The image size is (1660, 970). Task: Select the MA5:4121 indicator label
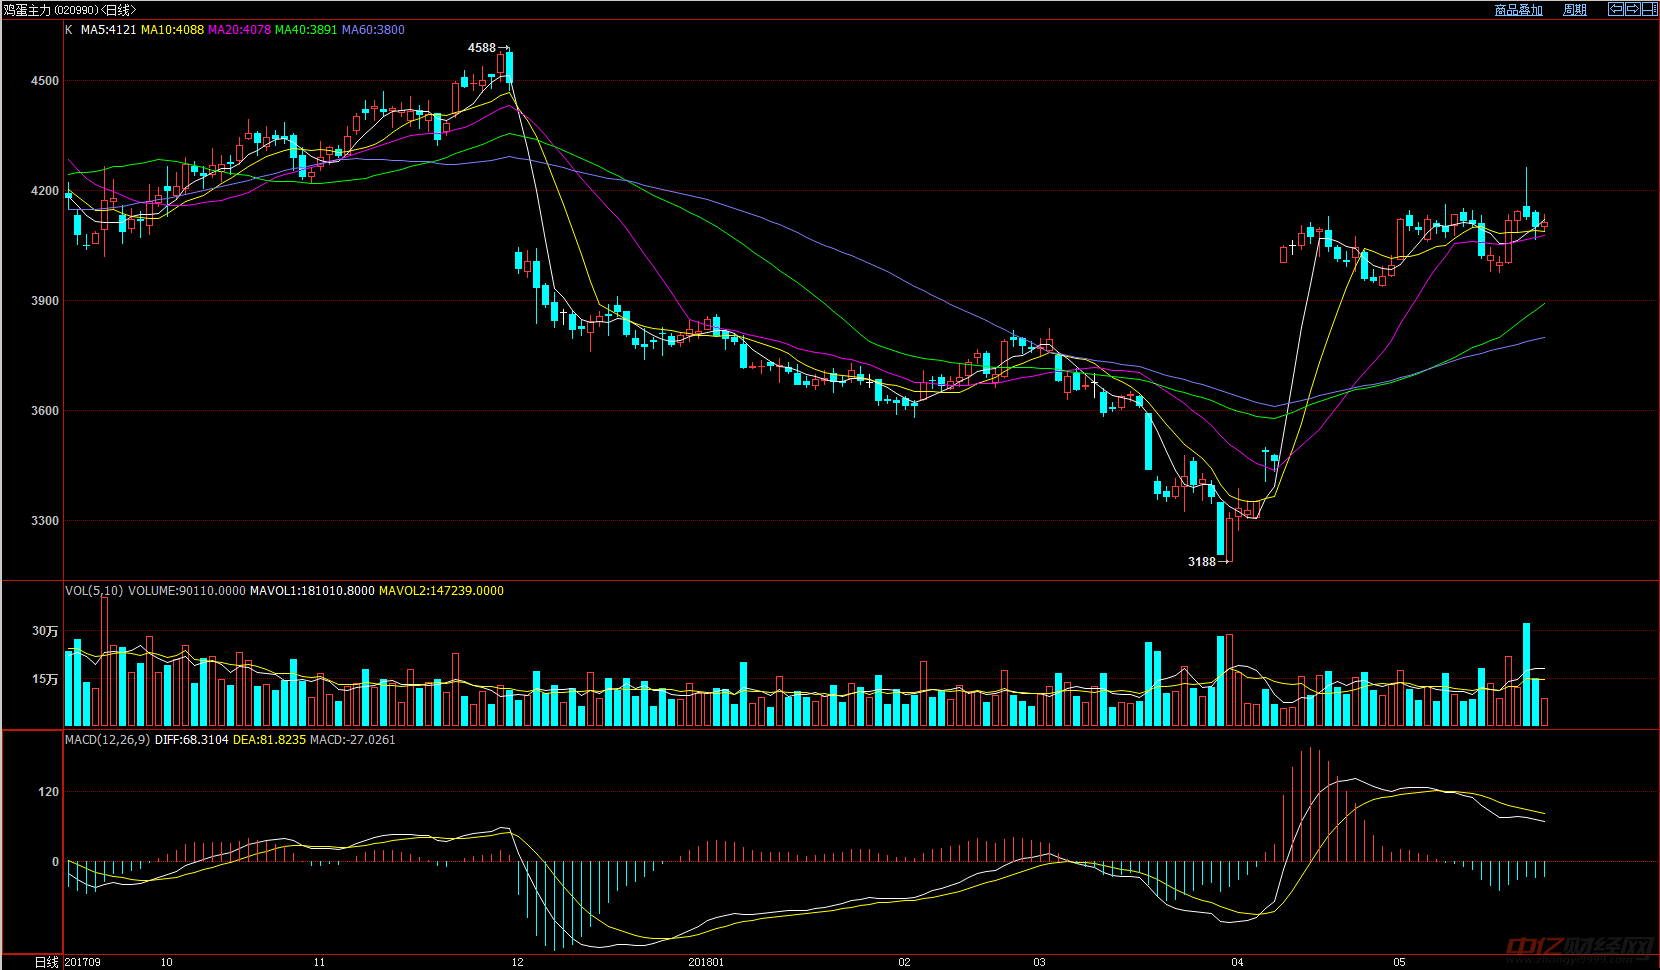[108, 30]
